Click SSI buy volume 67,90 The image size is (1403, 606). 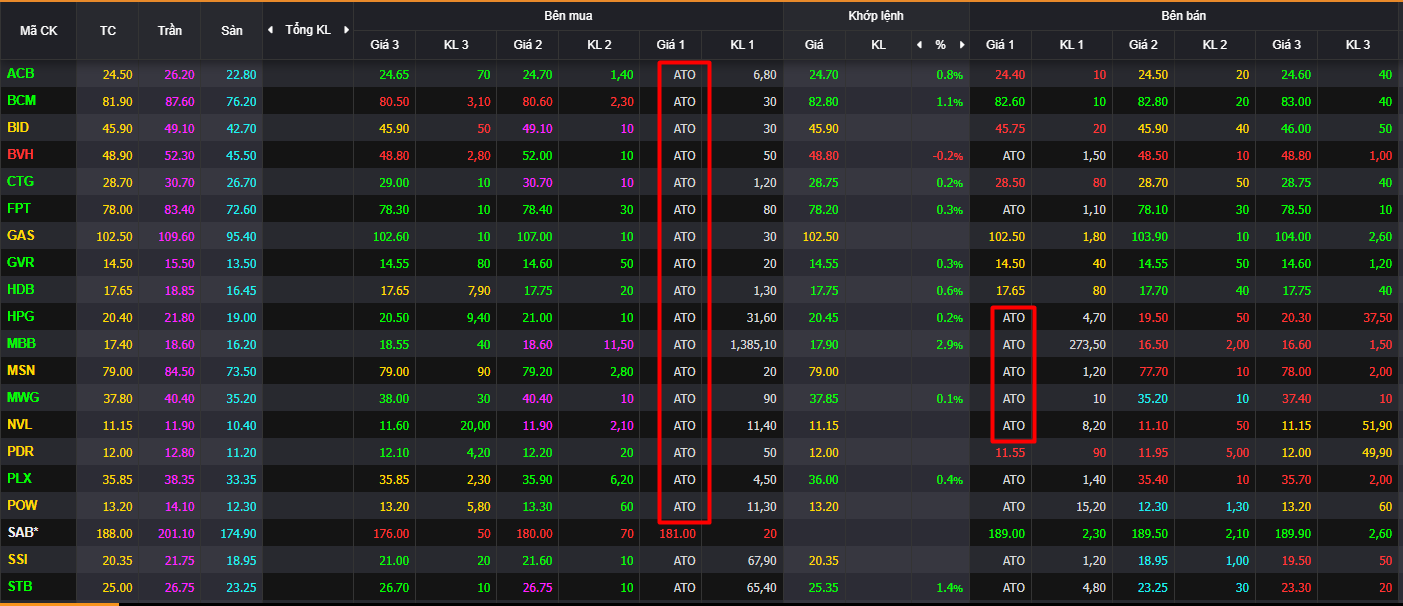(762, 560)
